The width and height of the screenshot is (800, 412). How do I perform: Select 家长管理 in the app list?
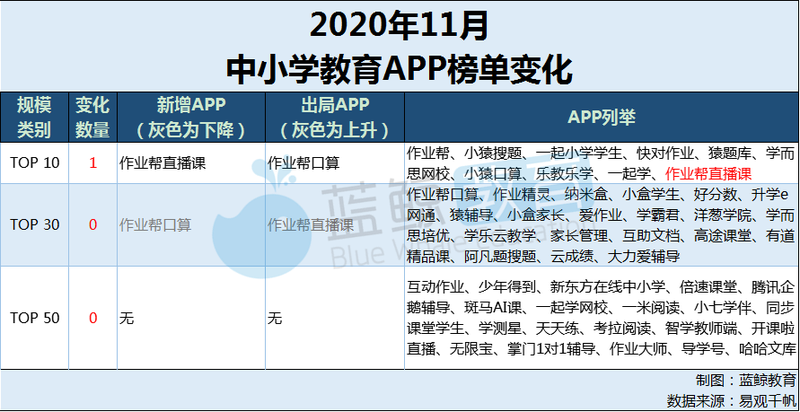(x=579, y=236)
